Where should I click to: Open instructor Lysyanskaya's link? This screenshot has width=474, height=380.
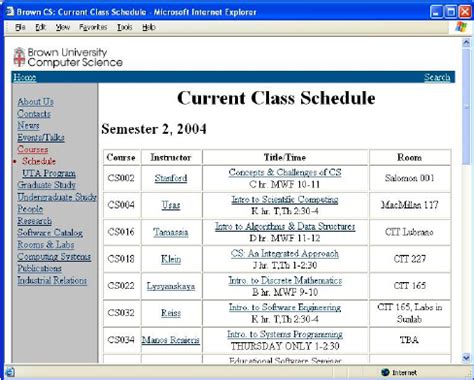click(x=171, y=286)
